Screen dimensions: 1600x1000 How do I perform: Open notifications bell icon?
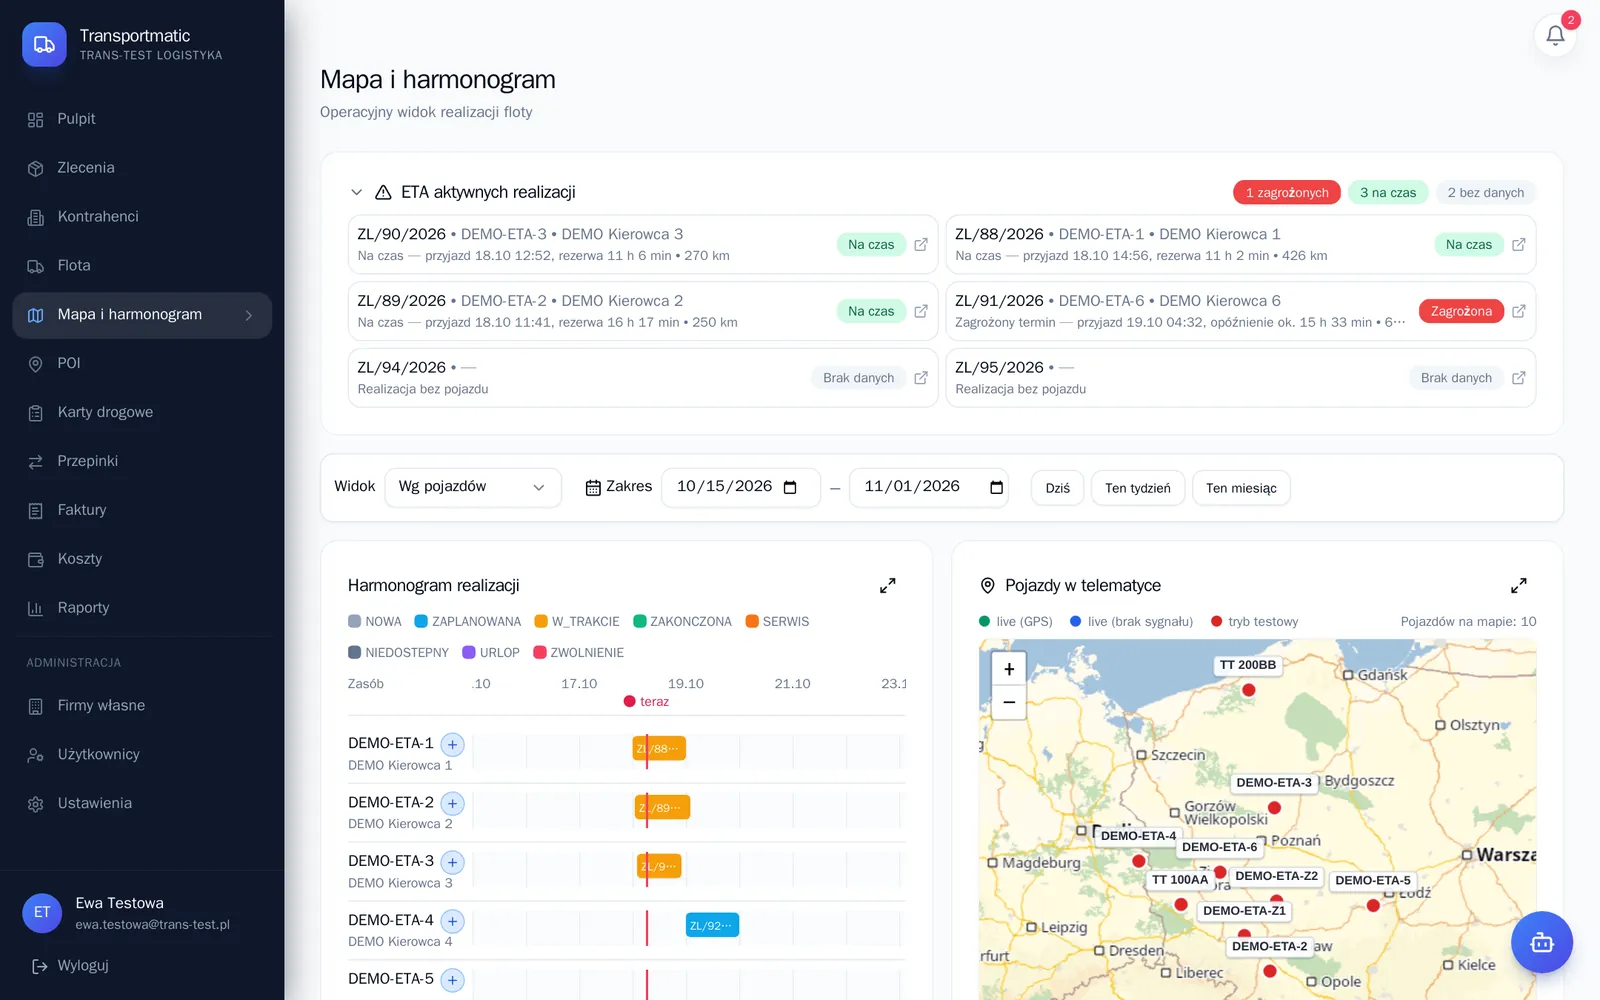point(1555,36)
